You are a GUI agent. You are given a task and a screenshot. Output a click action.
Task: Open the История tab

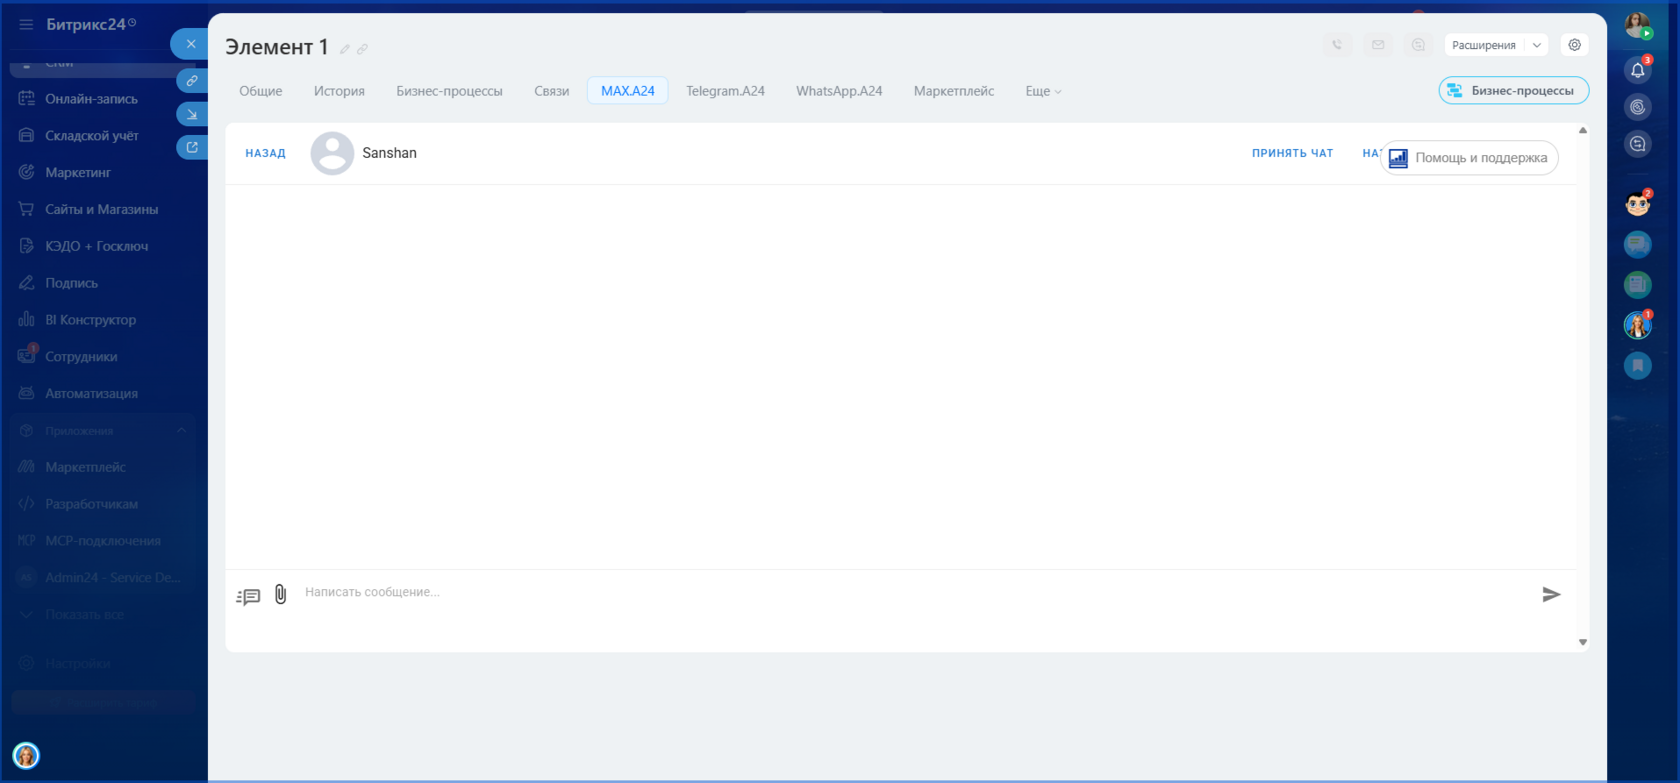339,91
